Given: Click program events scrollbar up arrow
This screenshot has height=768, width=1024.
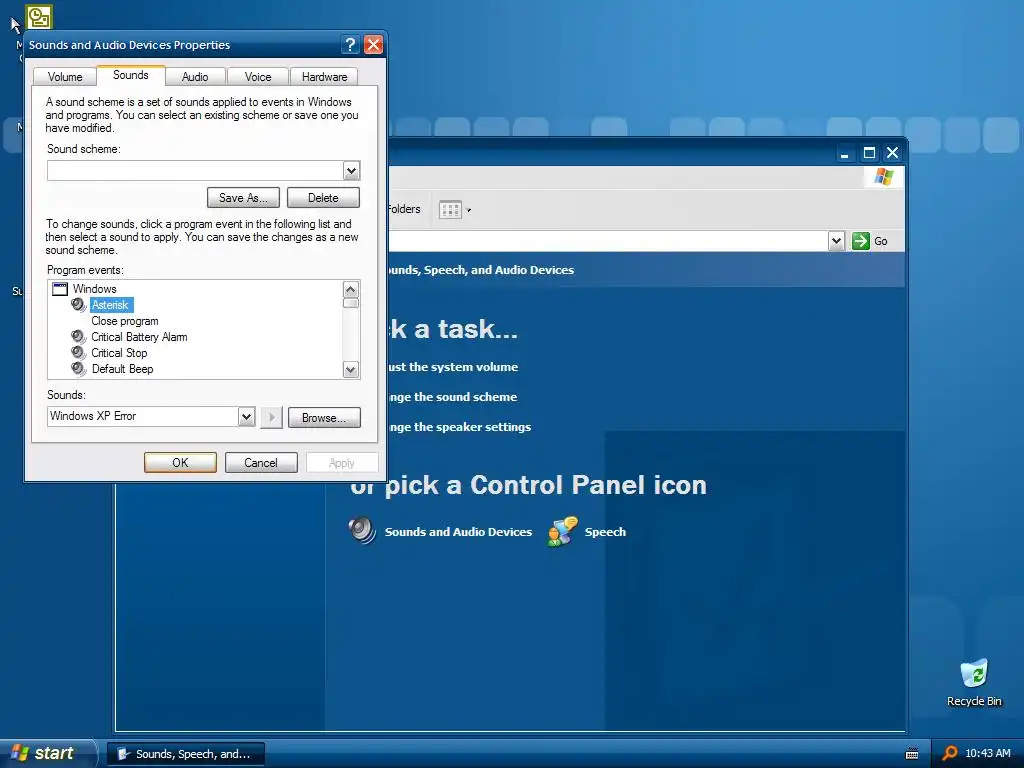Looking at the screenshot, I should (x=351, y=289).
